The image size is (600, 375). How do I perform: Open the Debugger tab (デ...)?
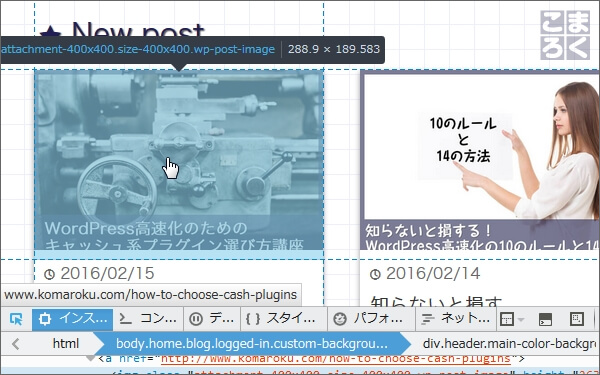[x=212, y=319]
